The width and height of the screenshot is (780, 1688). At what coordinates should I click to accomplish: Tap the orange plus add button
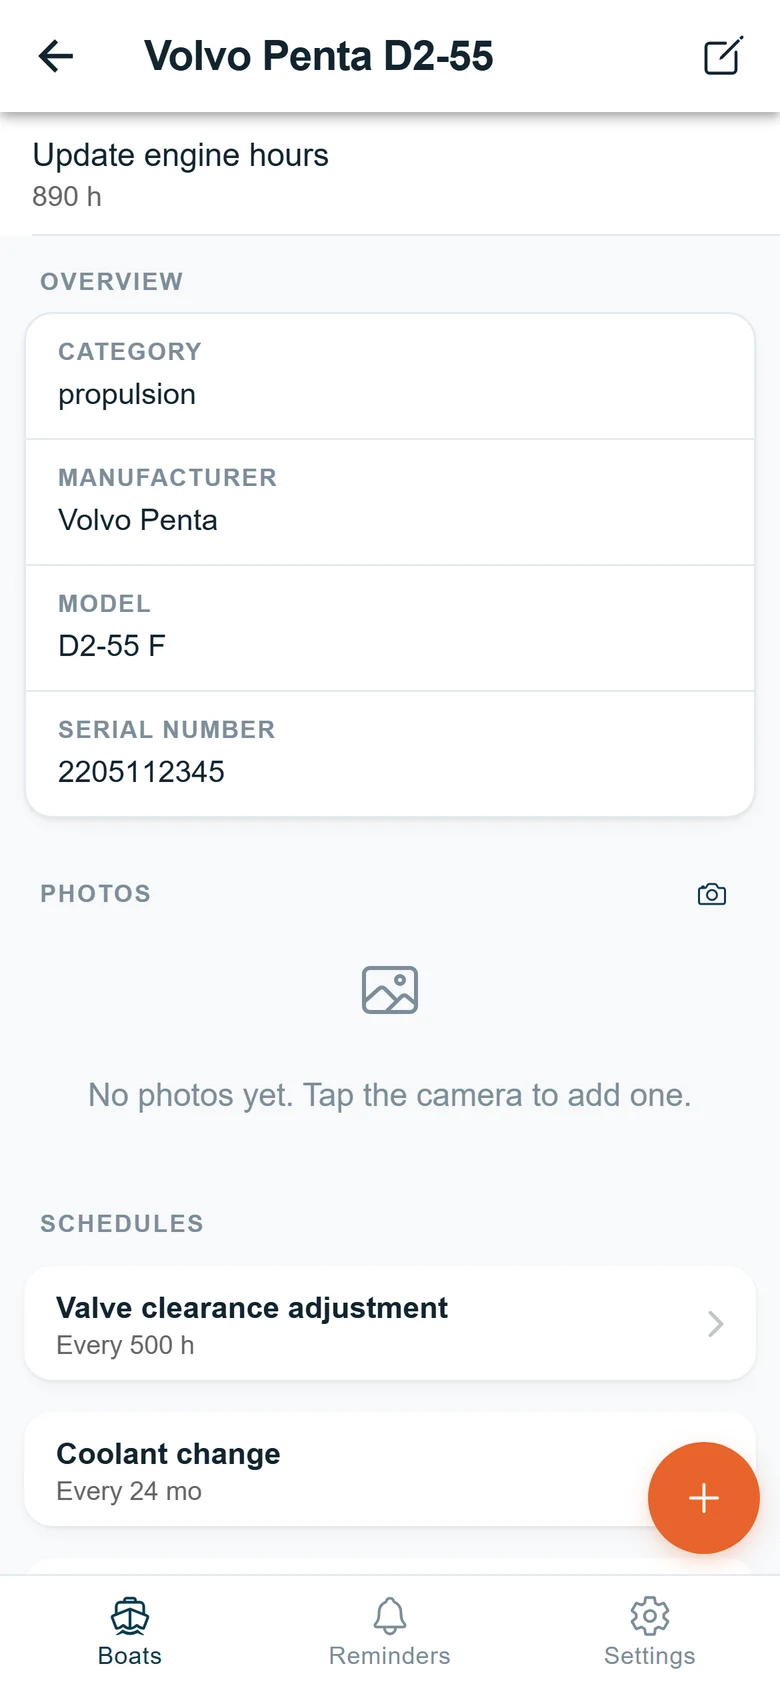pos(704,1498)
